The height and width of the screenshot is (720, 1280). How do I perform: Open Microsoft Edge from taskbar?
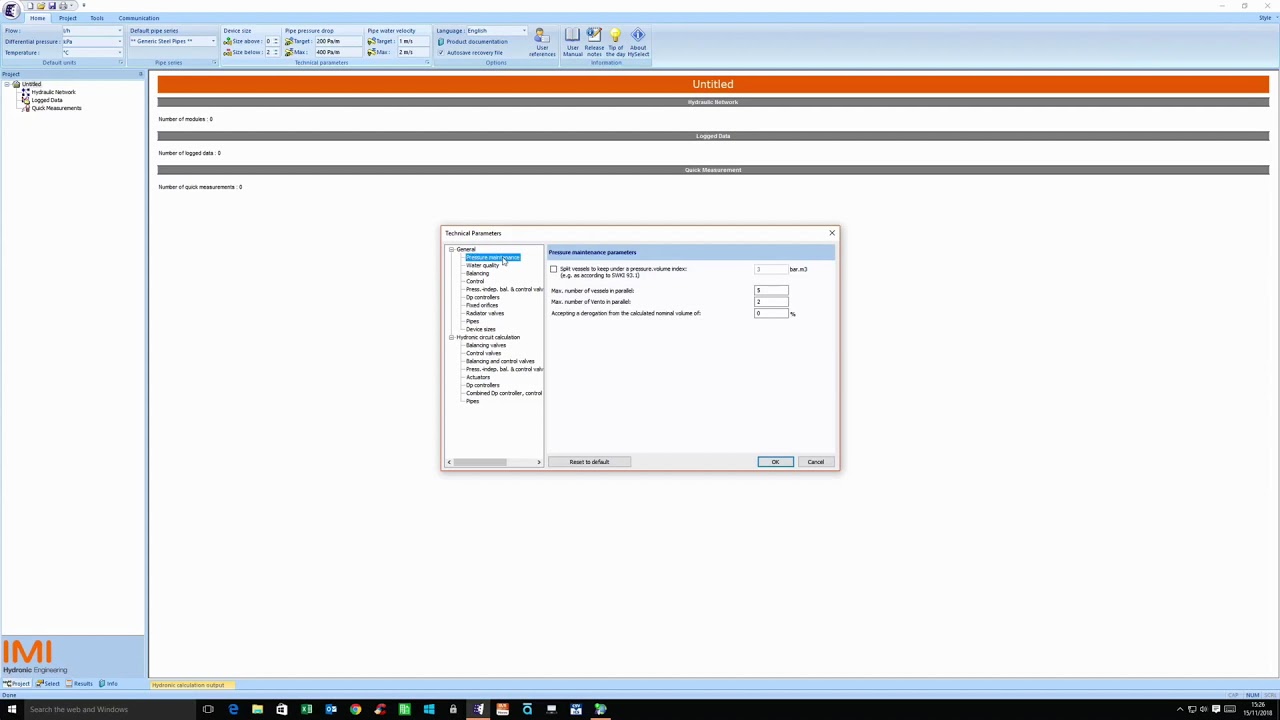pos(233,709)
